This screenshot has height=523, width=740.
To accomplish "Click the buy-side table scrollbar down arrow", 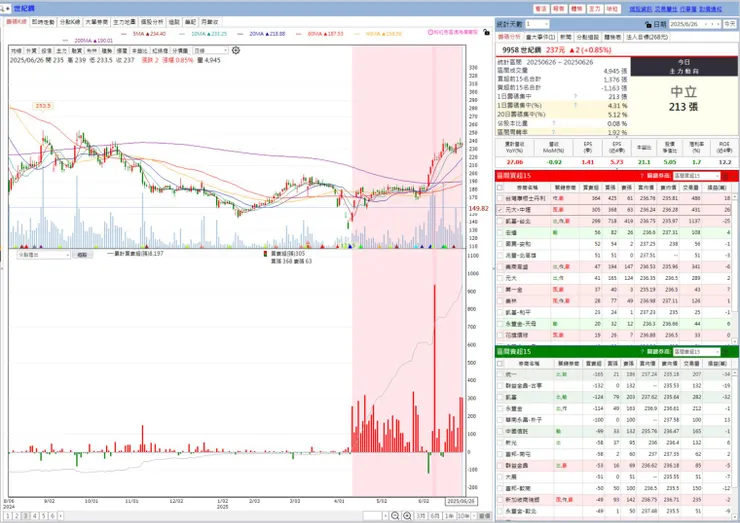I will [x=734, y=340].
